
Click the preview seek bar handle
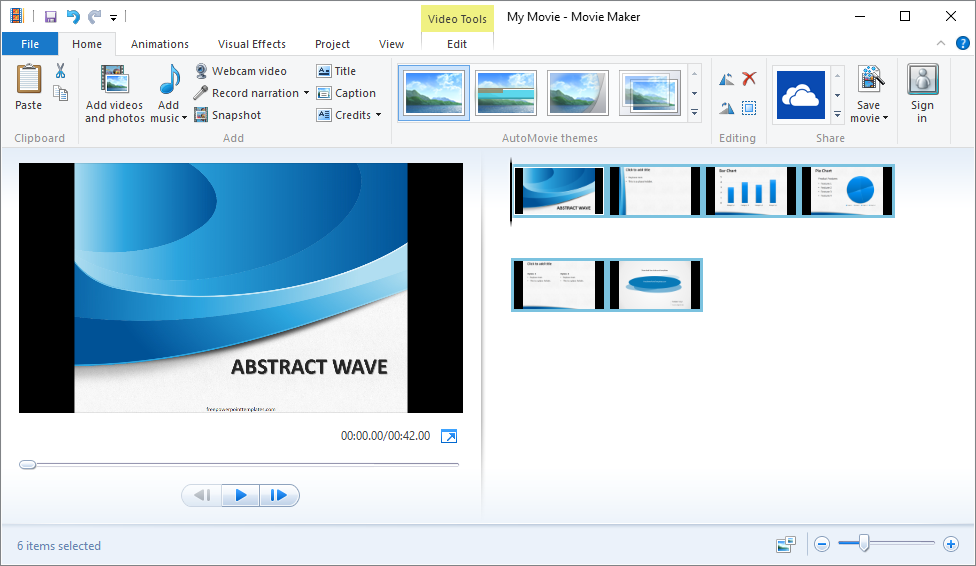tap(27, 465)
